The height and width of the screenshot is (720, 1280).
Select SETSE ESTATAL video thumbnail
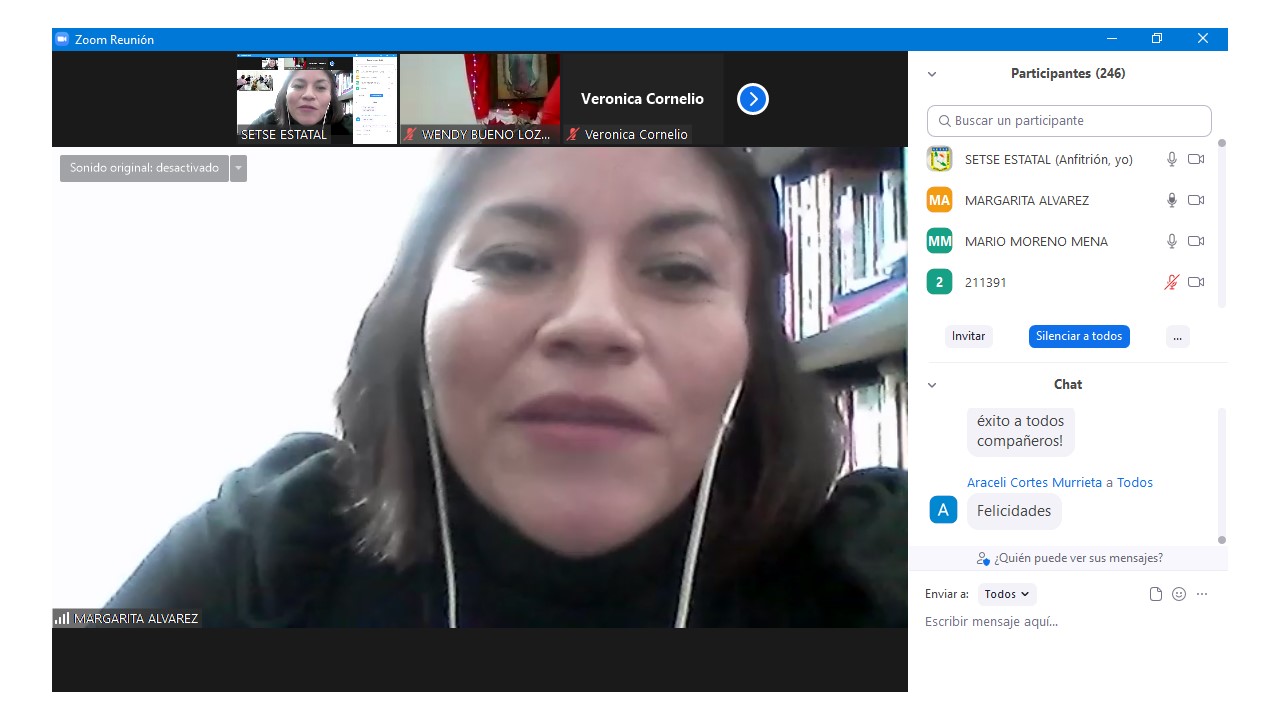click(317, 99)
